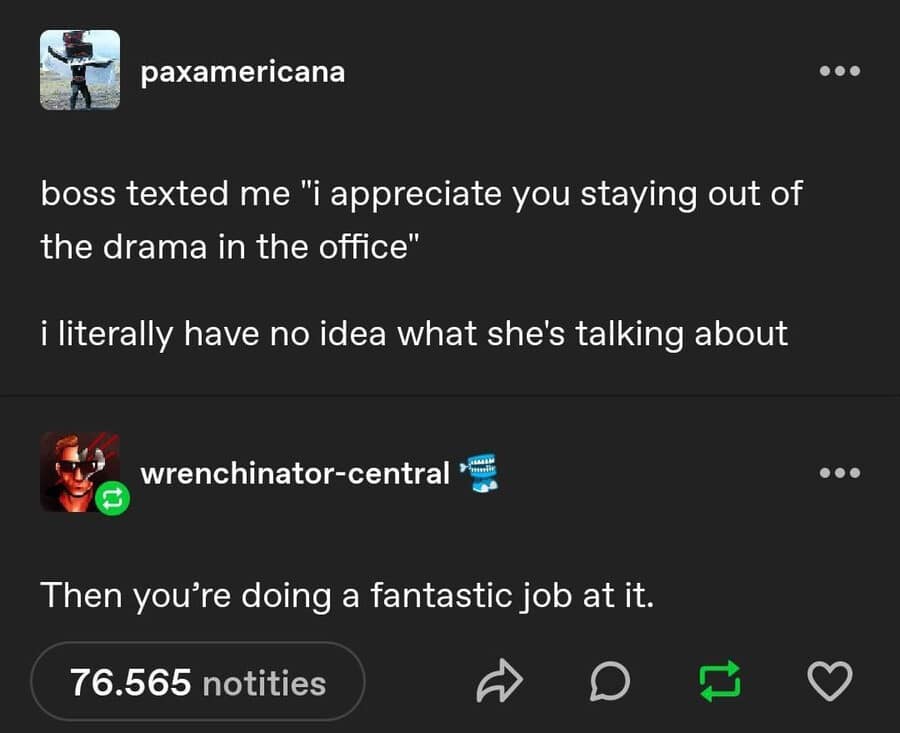Like the post by tapping the heart icon
Image resolution: width=900 pixels, height=733 pixels.
click(x=830, y=681)
